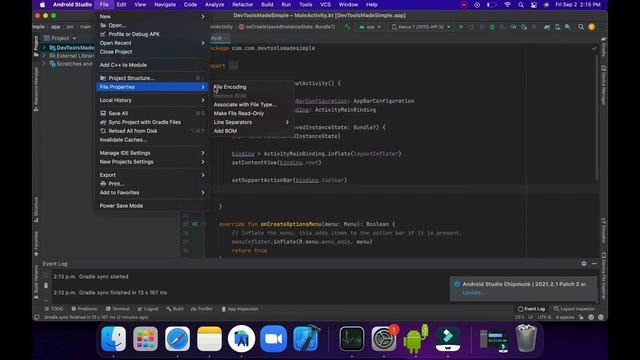Expand the DevToolsMadeSimple project tree node
640x360 pixels.
coord(44,48)
